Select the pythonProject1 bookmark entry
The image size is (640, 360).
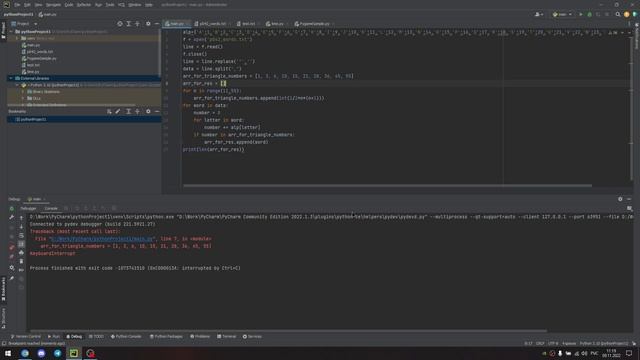[31, 120]
